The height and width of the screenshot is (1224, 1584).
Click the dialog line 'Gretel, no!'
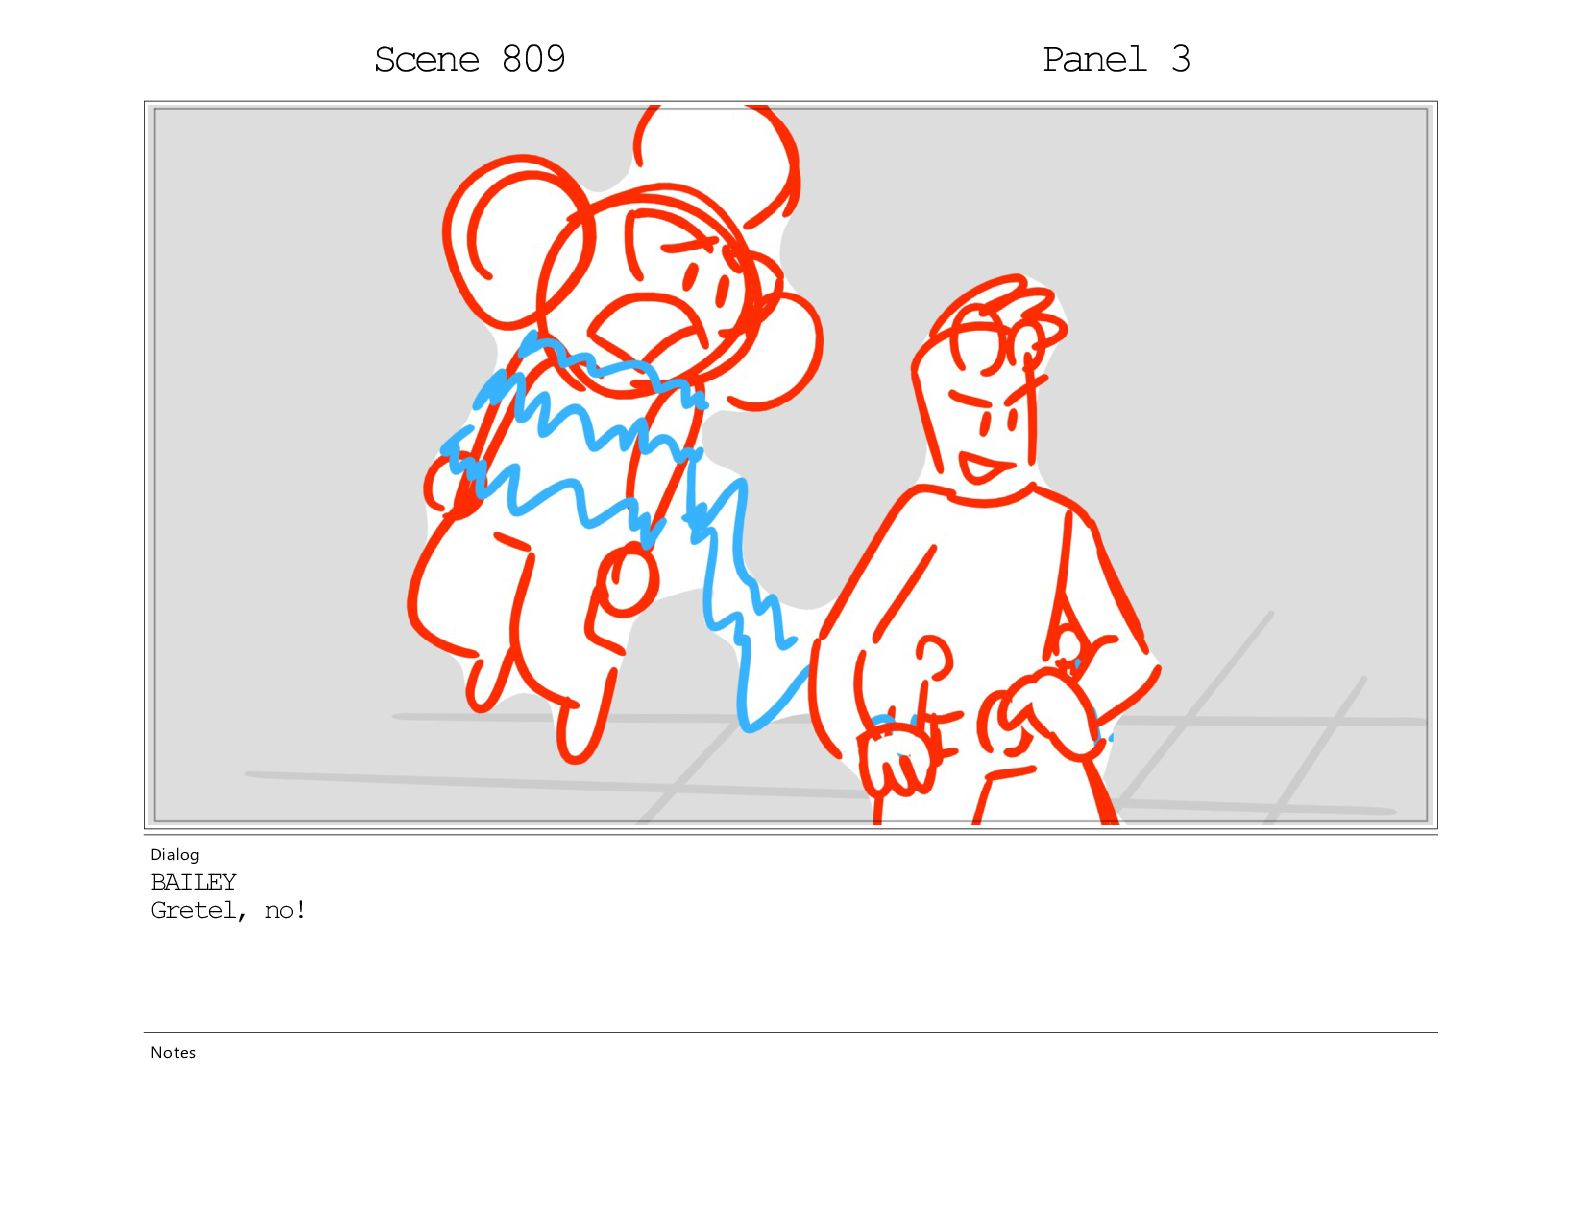(x=228, y=910)
